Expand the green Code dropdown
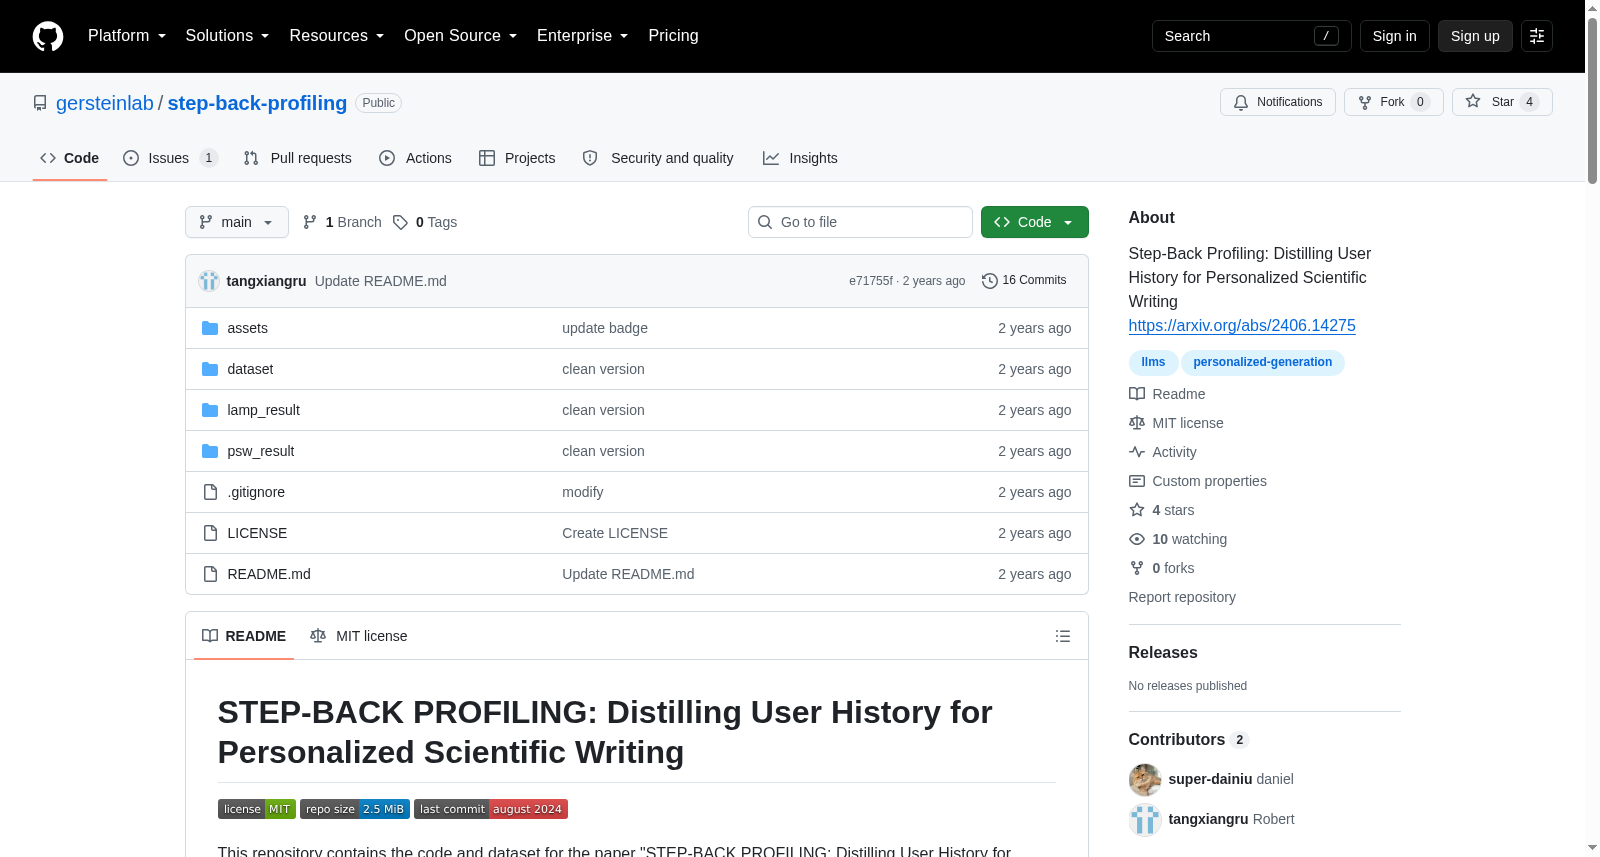 [1035, 222]
